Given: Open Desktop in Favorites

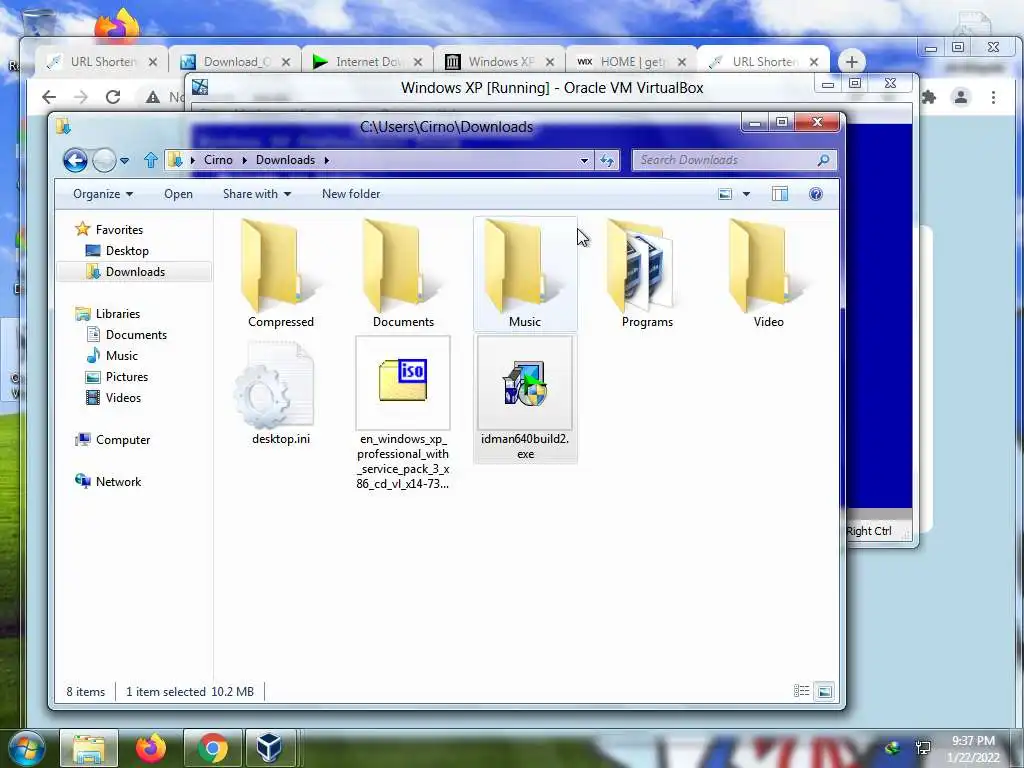Looking at the screenshot, I should coord(127,251).
